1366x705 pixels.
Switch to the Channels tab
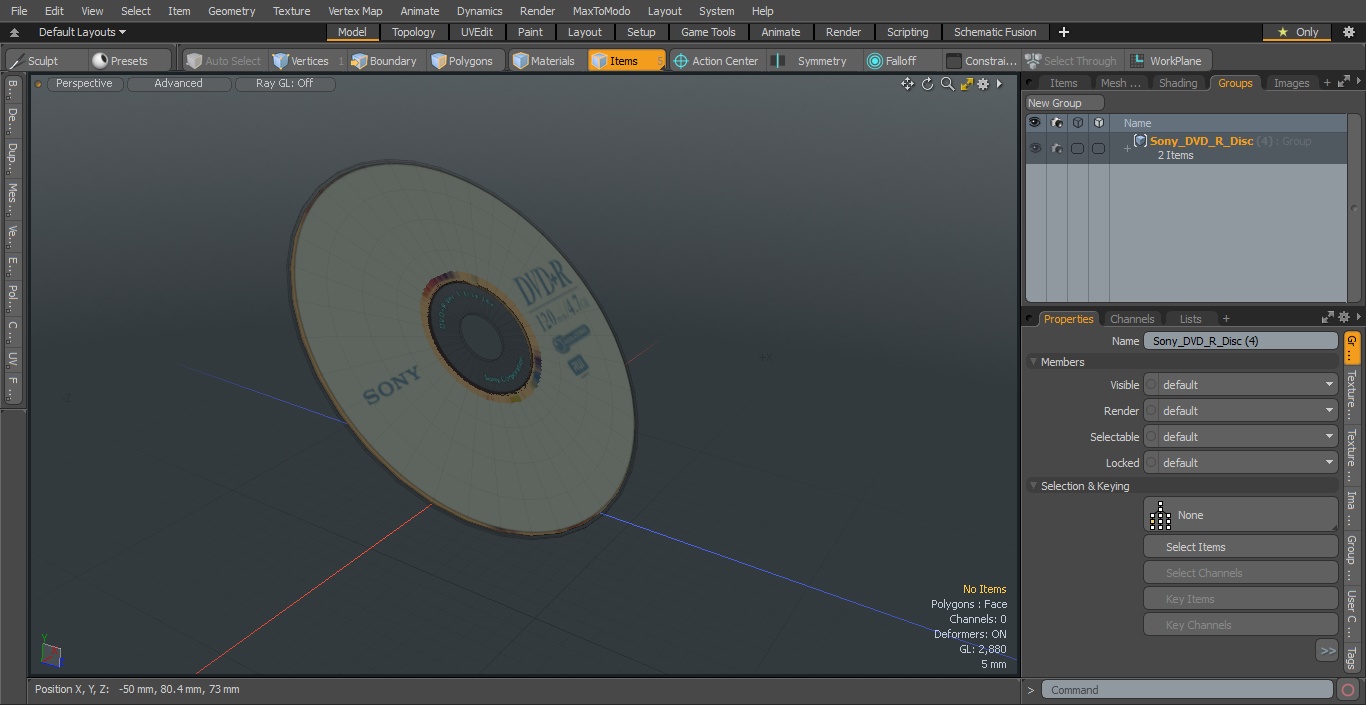click(x=1132, y=319)
